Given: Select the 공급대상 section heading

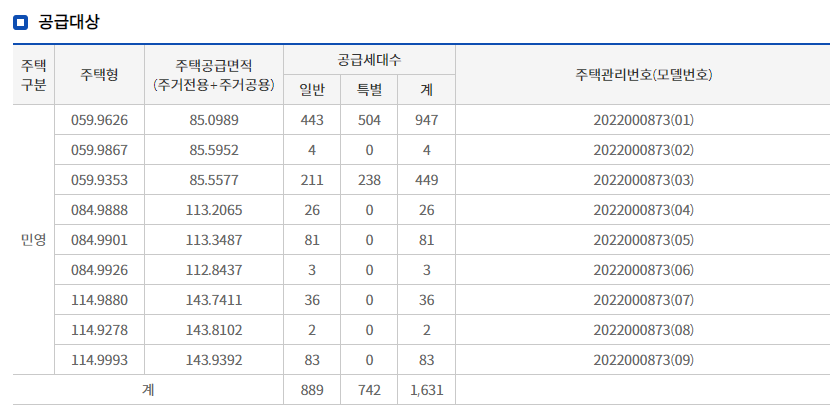Looking at the screenshot, I should pos(69,22).
